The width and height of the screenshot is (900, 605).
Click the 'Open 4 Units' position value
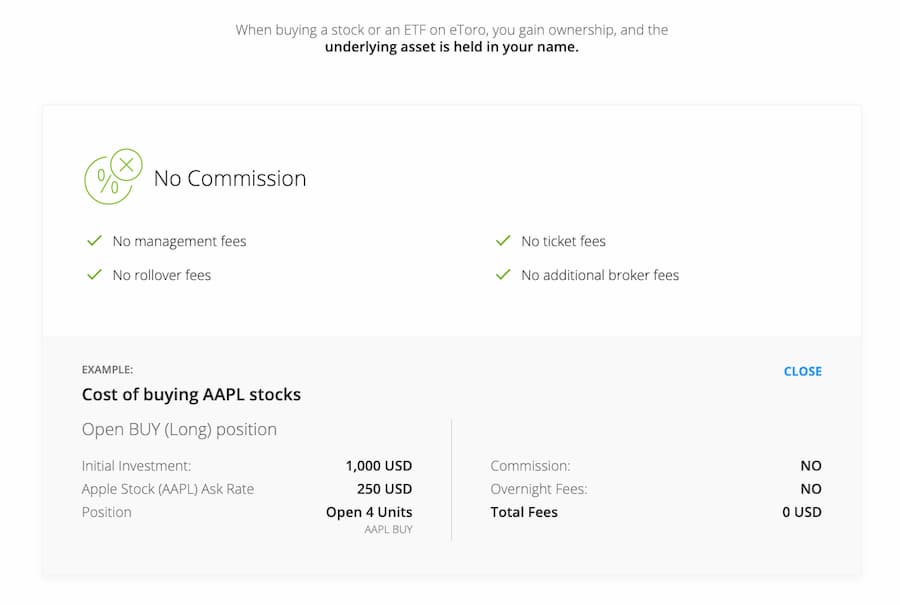point(369,512)
